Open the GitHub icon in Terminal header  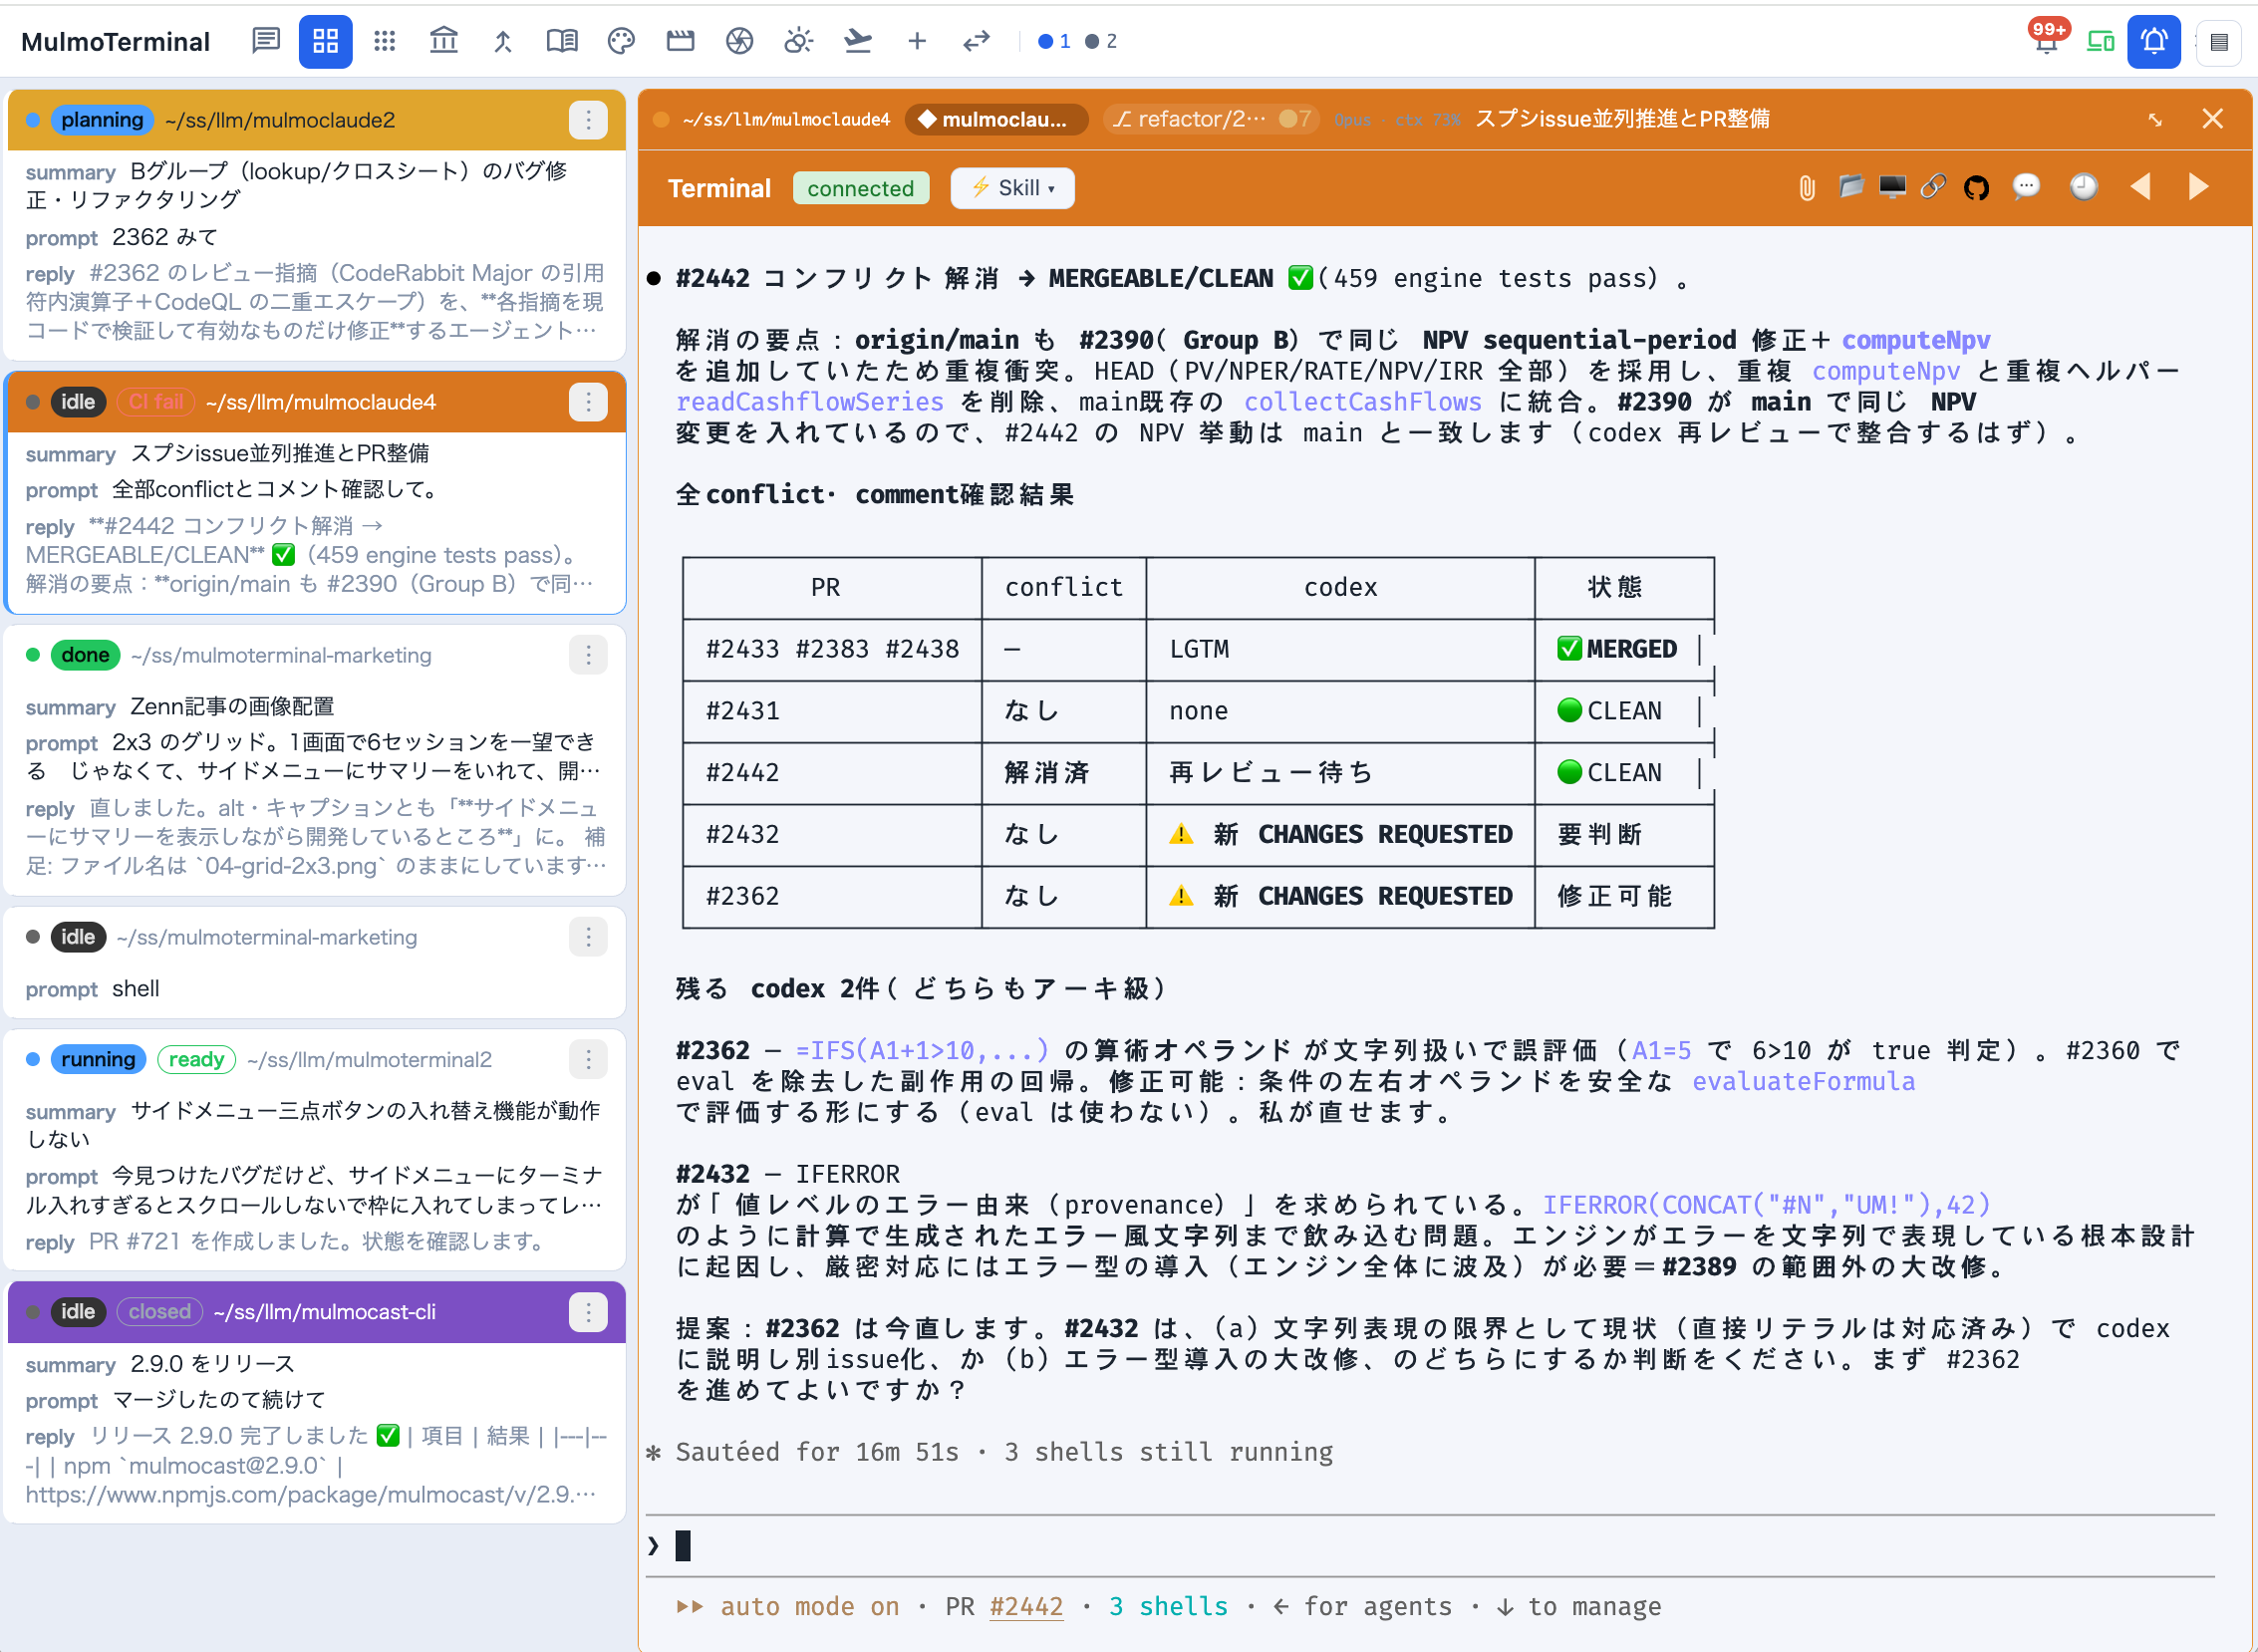[x=1976, y=187]
